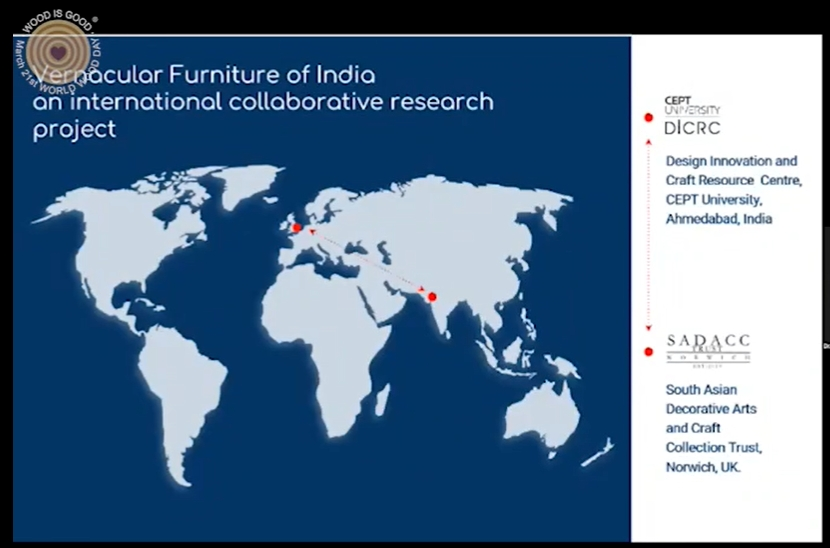Select the red dot beside the DICRC logo
Viewport: 830px width, 548px height.
pos(648,118)
